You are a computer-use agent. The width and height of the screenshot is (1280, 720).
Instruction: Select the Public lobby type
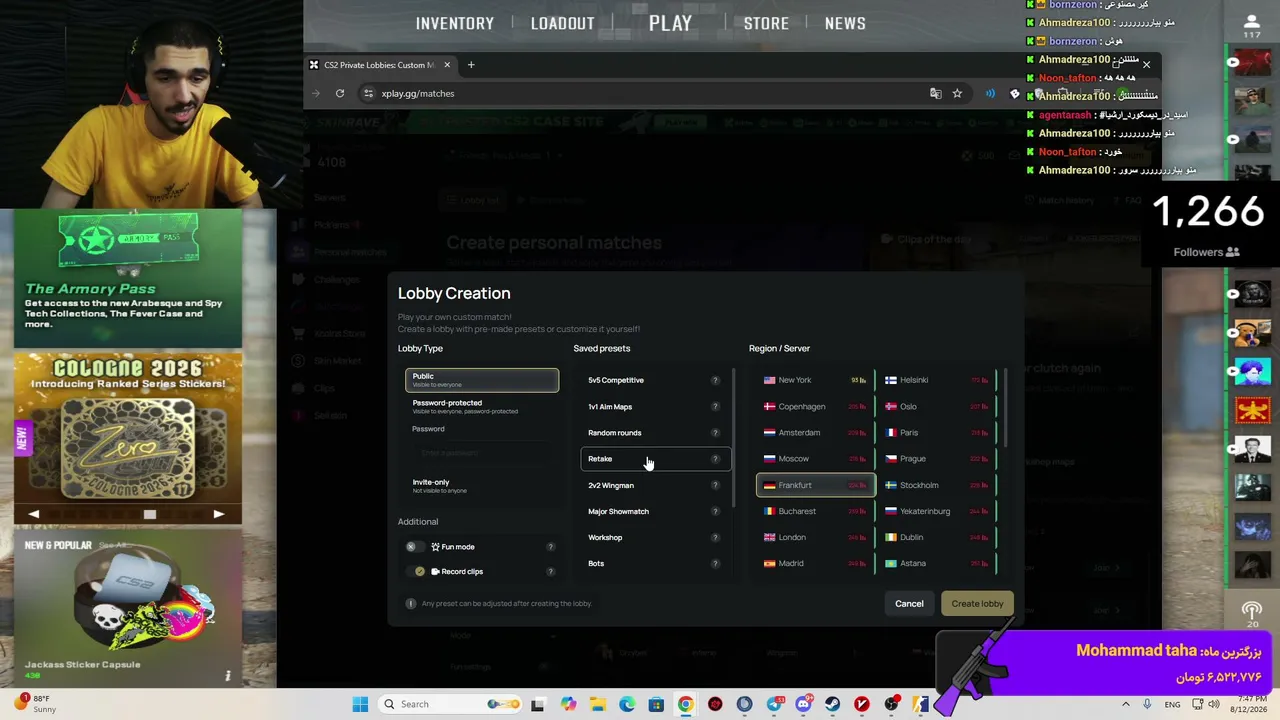tap(482, 380)
